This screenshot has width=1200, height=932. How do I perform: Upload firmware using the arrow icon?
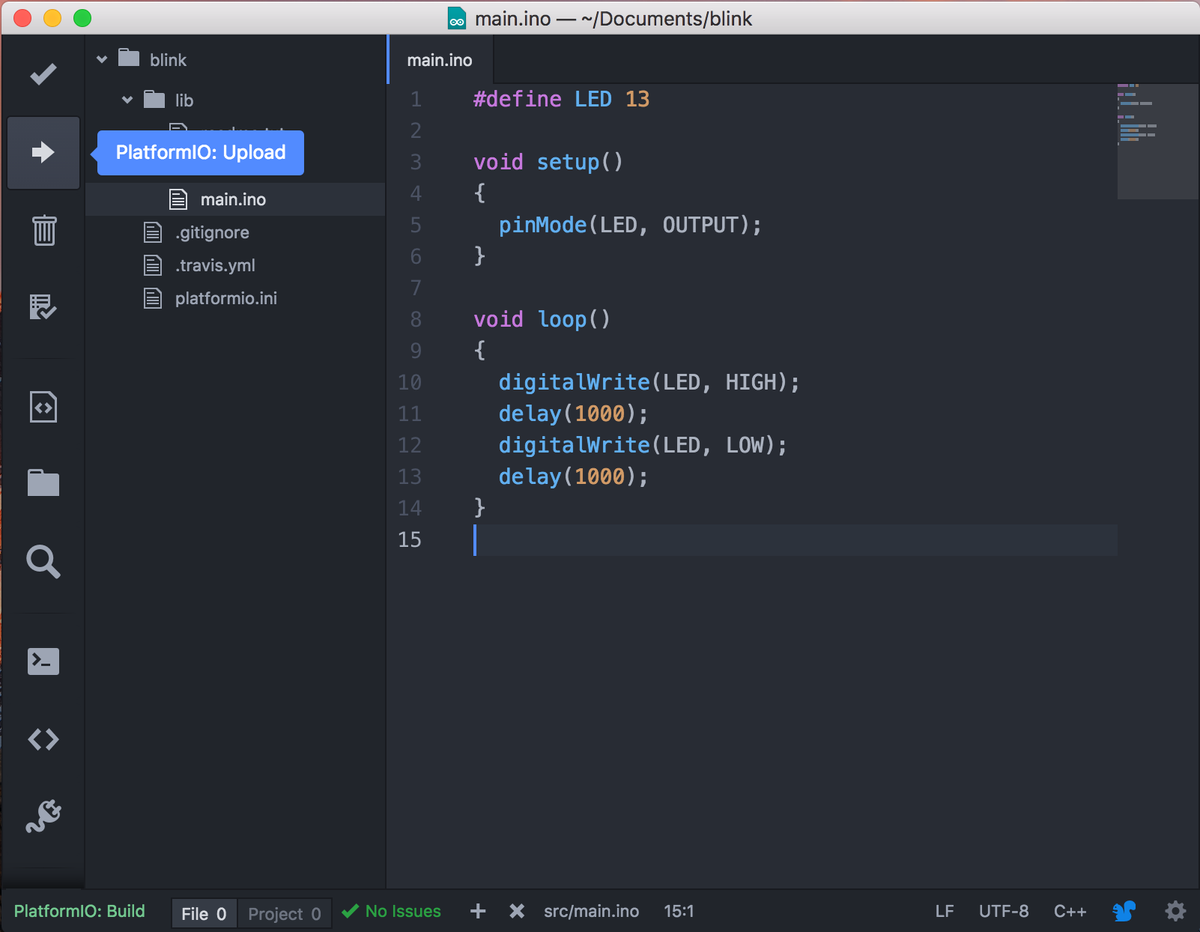click(x=43, y=152)
